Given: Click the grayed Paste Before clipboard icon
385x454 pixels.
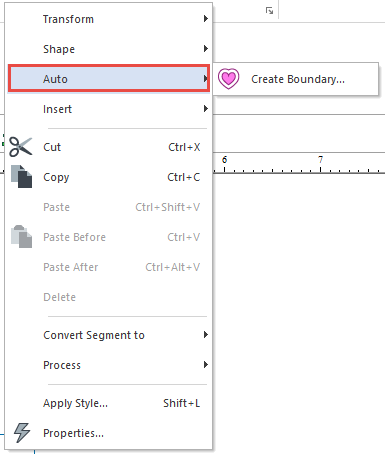Looking at the screenshot, I should (x=21, y=237).
